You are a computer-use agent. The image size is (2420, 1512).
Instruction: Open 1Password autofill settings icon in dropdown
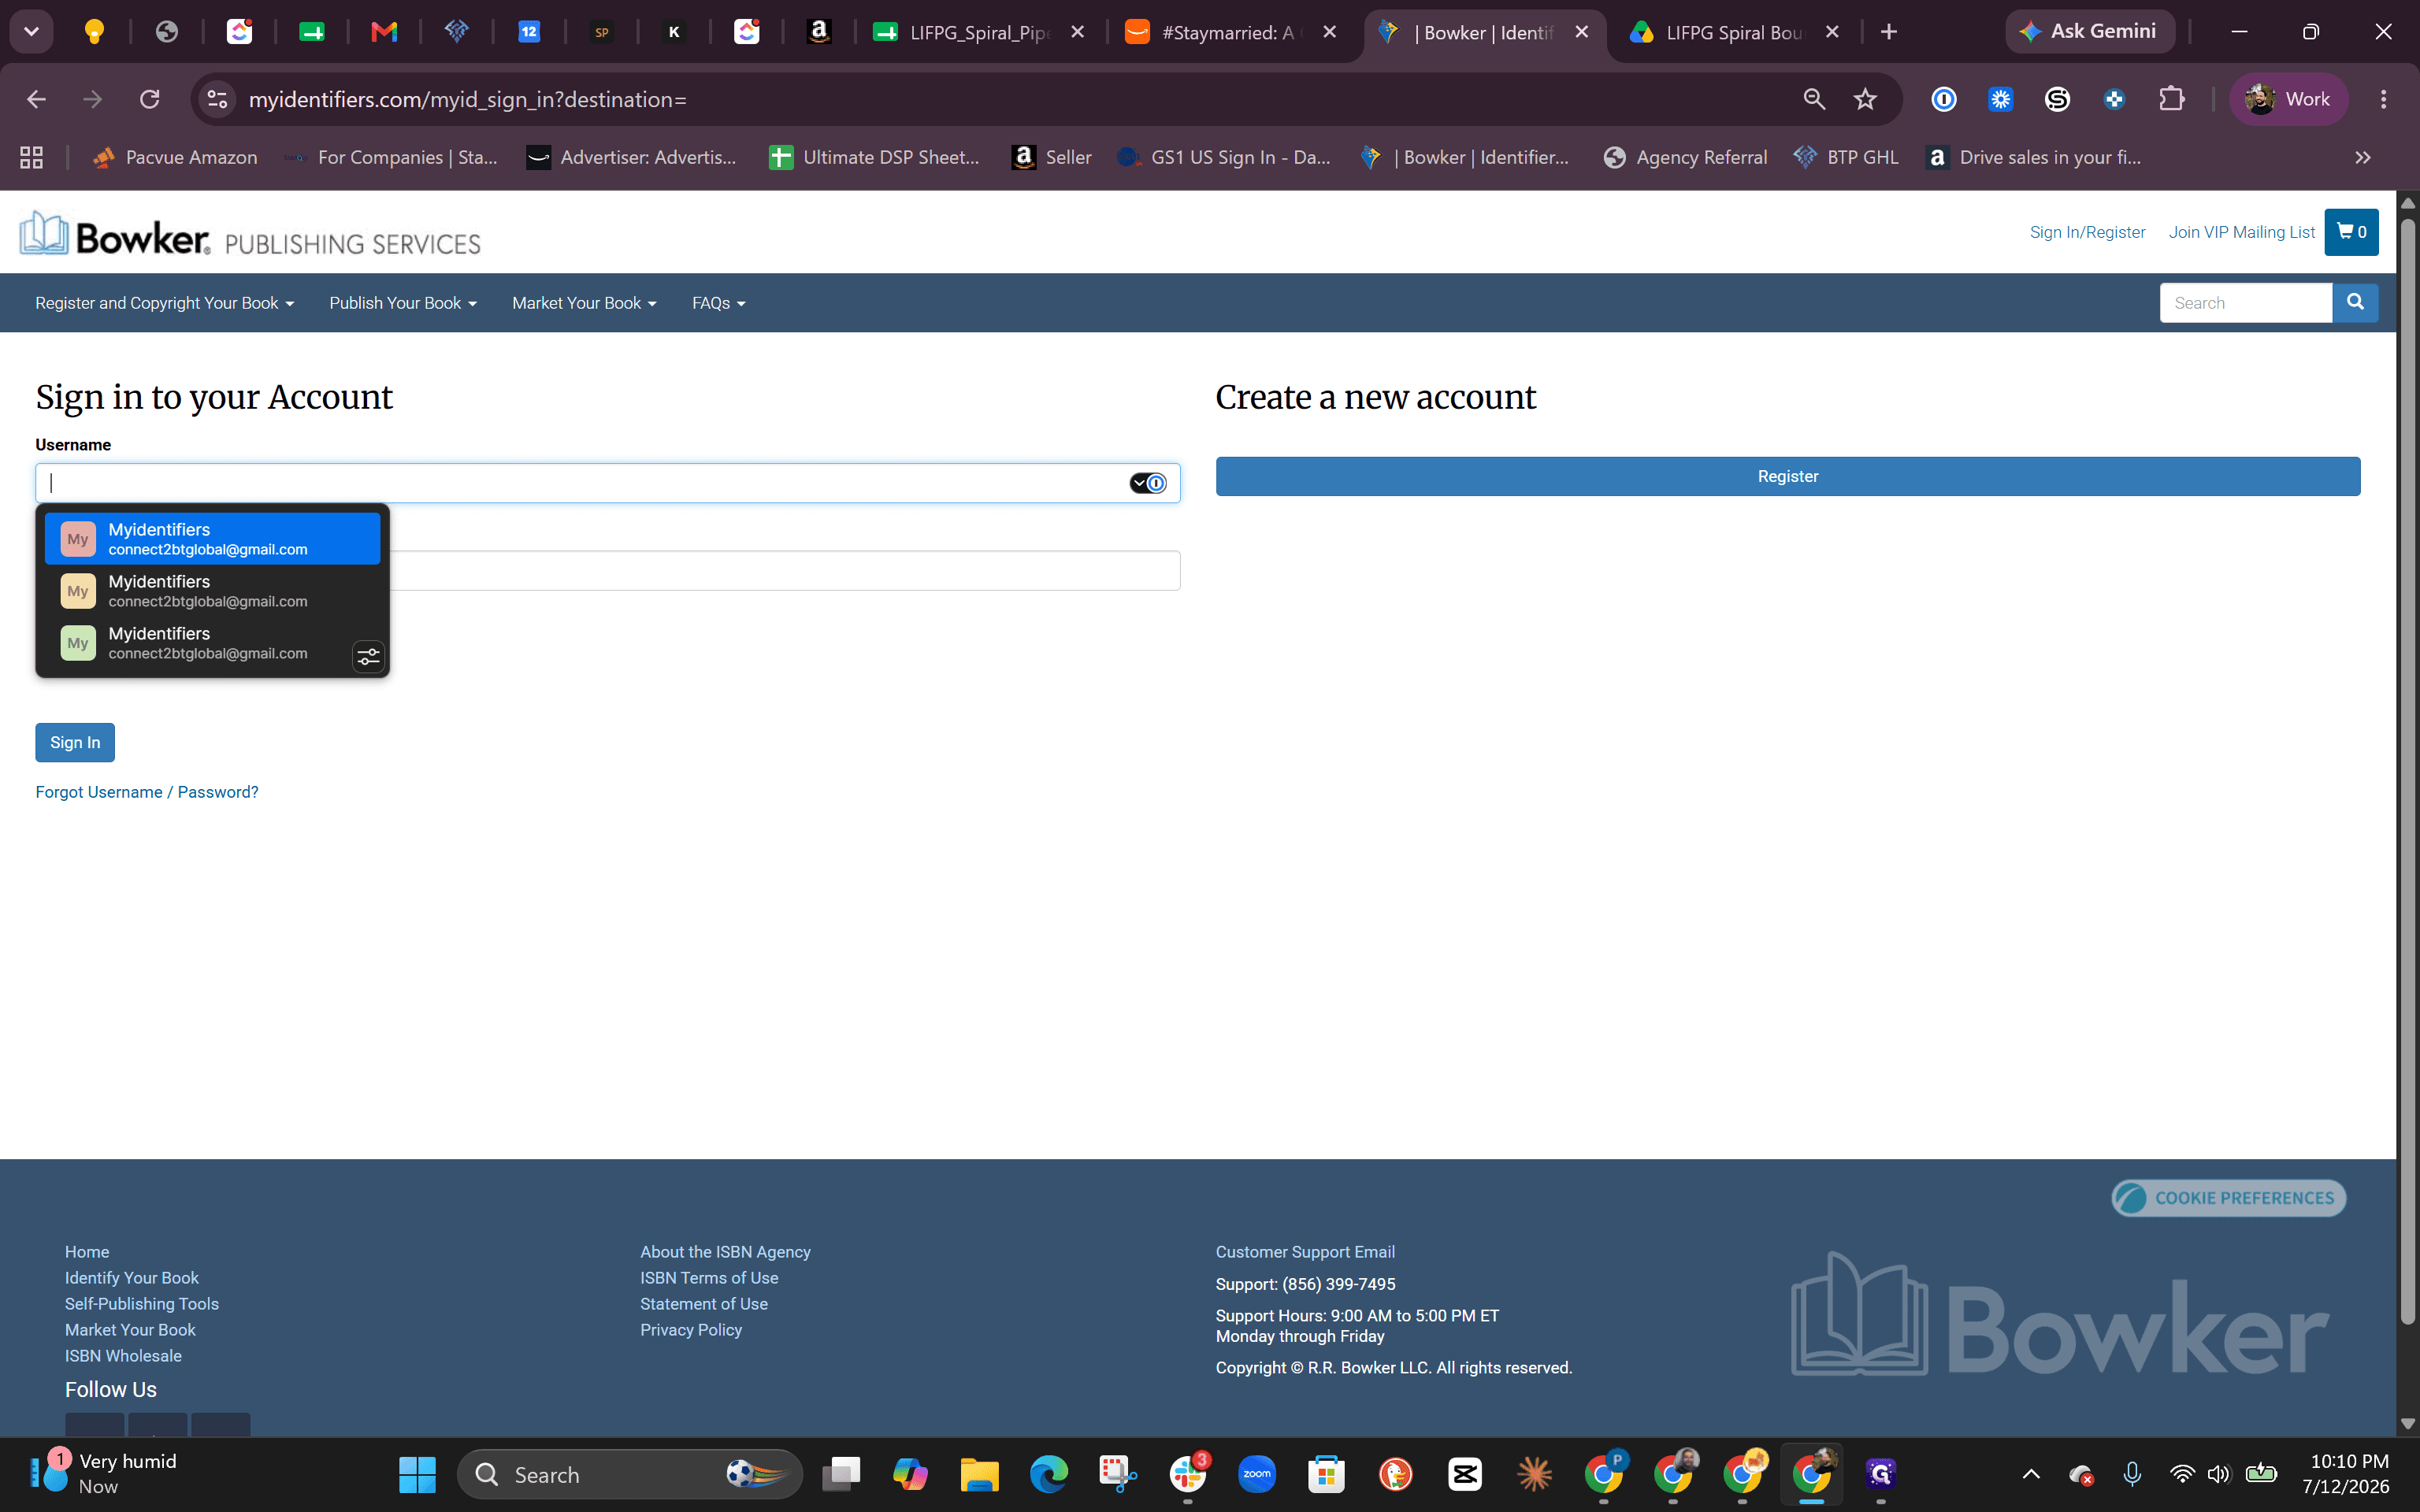tap(368, 657)
